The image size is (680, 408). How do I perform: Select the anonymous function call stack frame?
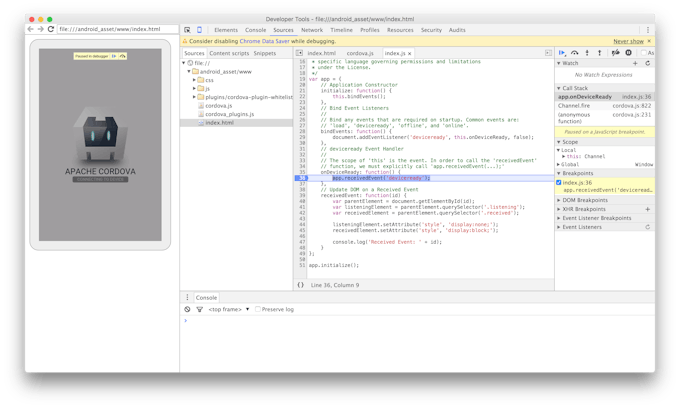pos(605,118)
